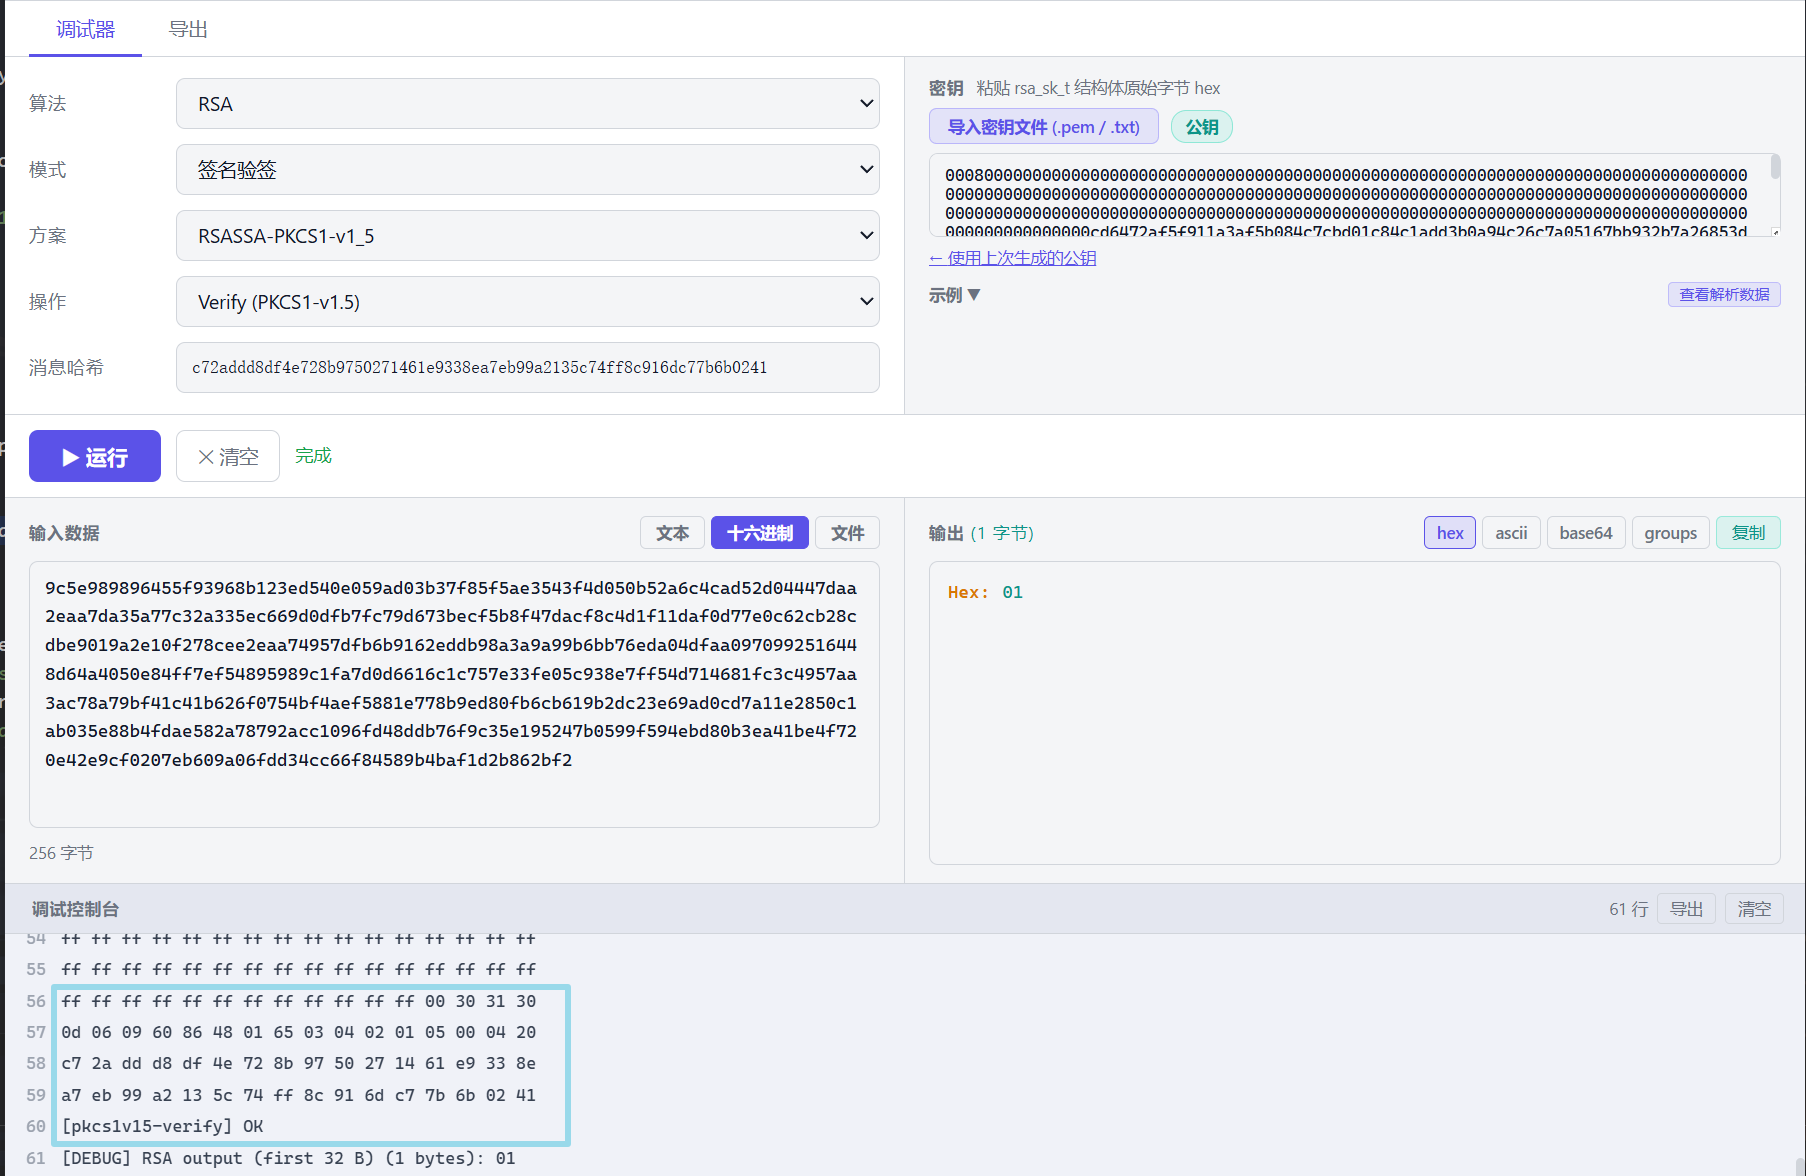This screenshot has width=1806, height=1176.
Task: Select base64 output format
Action: 1586,533
